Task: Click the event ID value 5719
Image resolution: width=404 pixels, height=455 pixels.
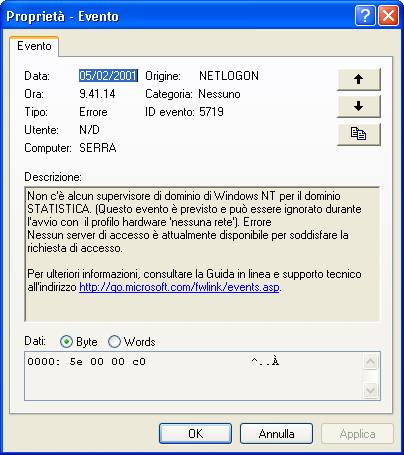Action: (211, 112)
